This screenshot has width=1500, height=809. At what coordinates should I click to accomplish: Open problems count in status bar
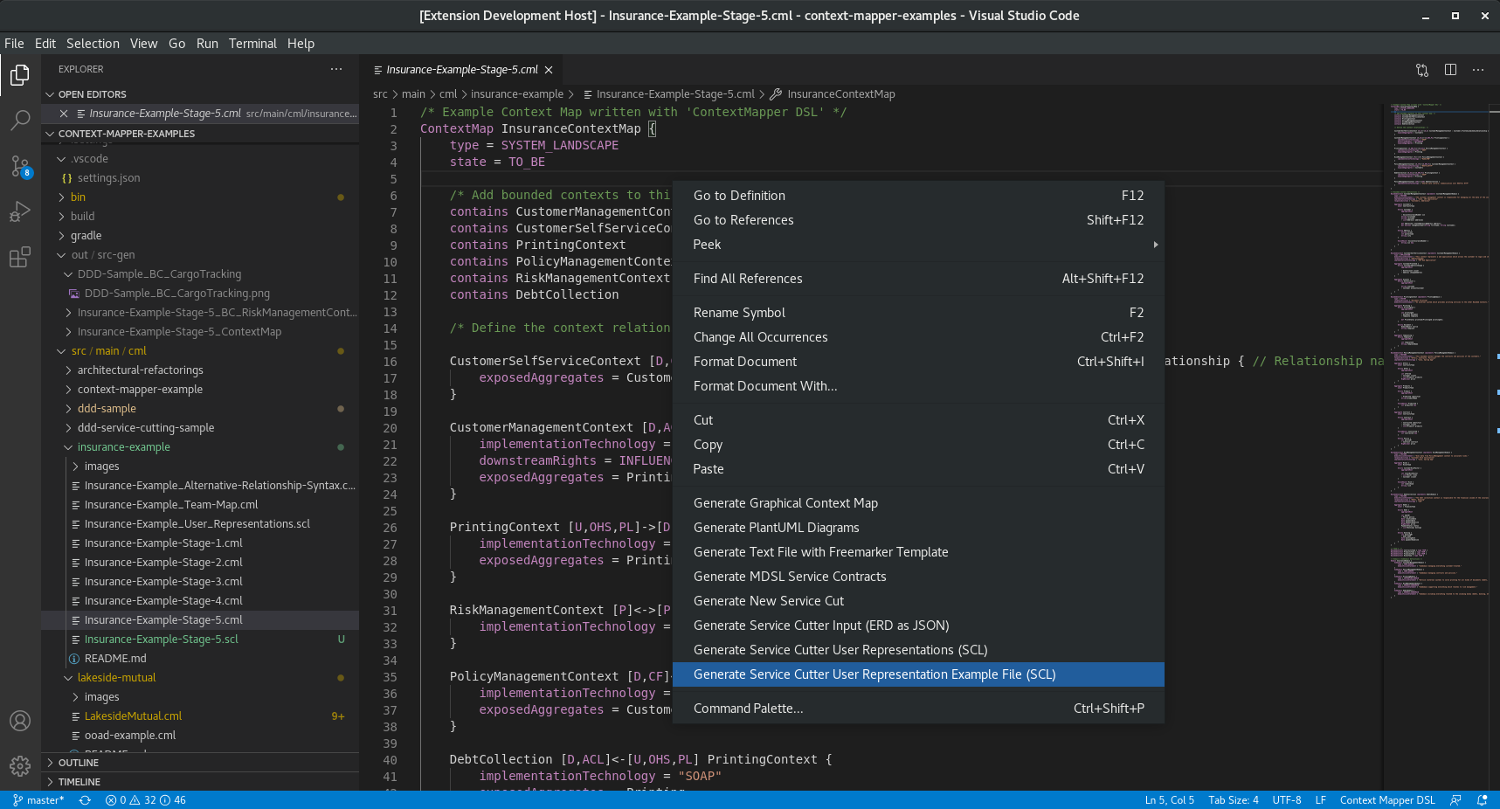(x=146, y=800)
